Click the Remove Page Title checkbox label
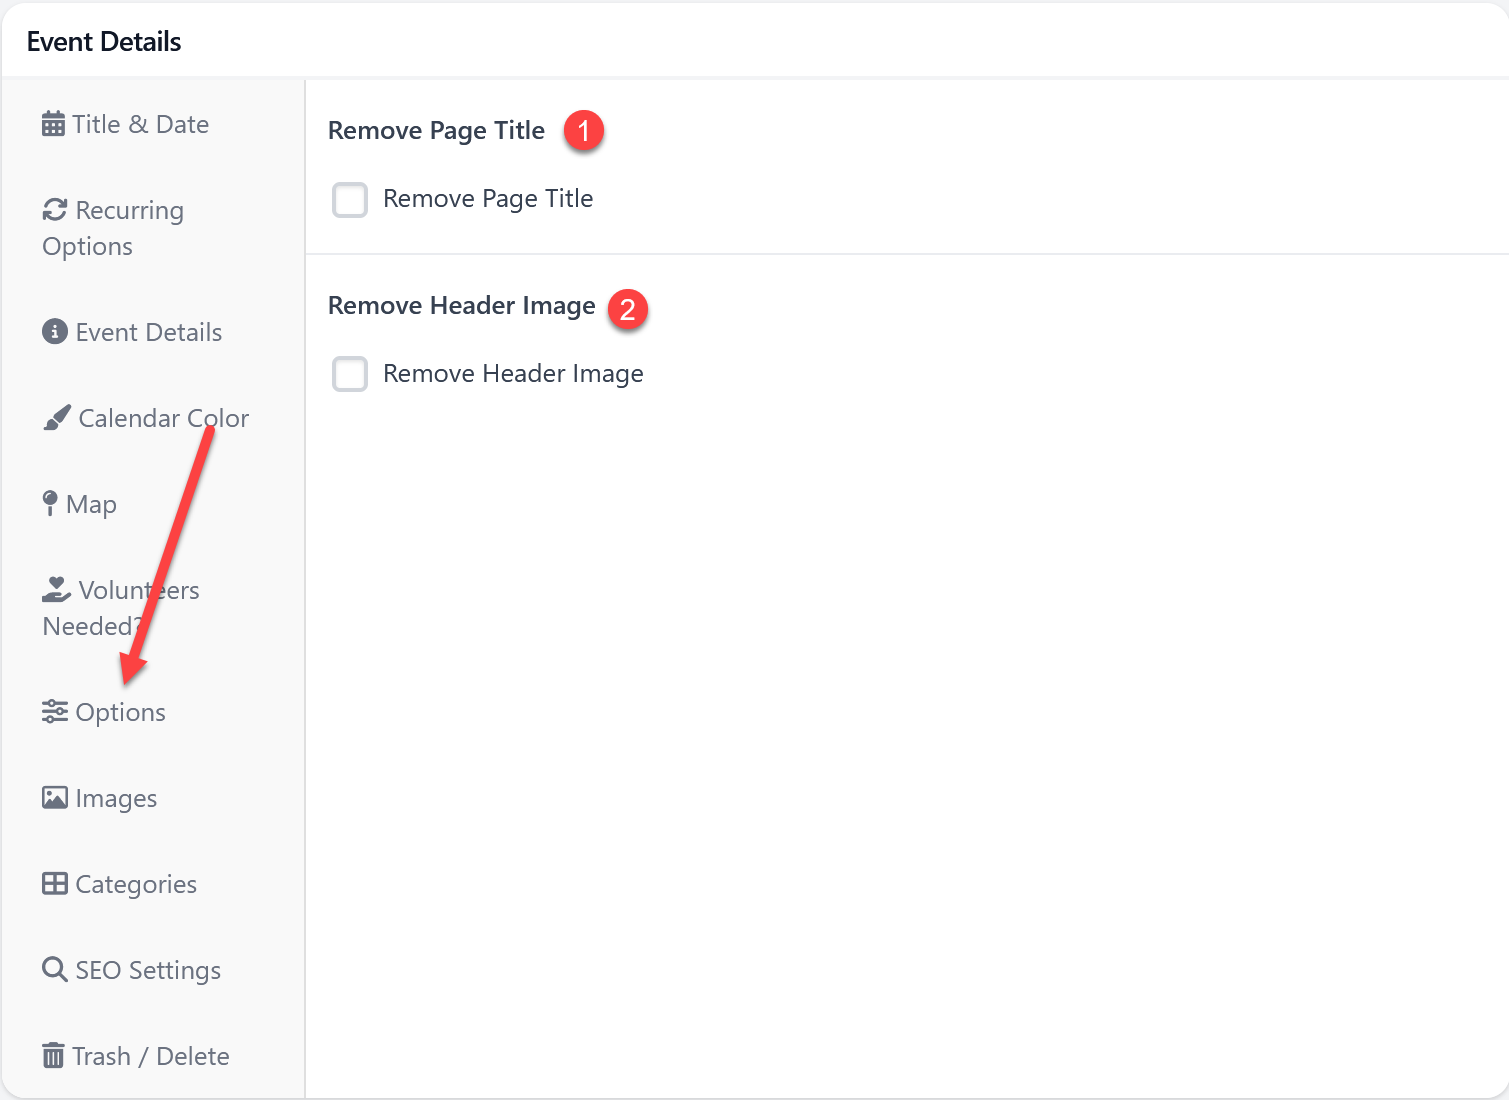This screenshot has width=1509, height=1100. pyautogui.click(x=488, y=199)
